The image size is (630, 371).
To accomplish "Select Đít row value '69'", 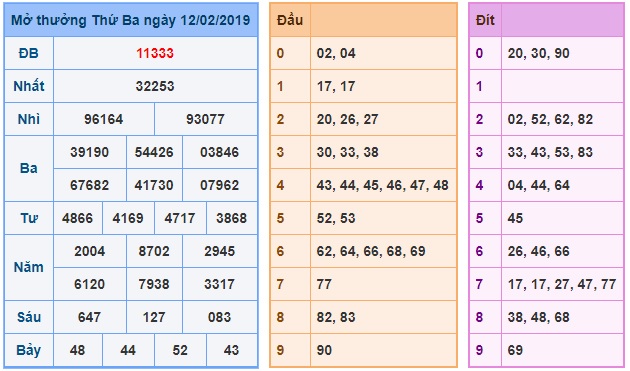I will 515,350.
